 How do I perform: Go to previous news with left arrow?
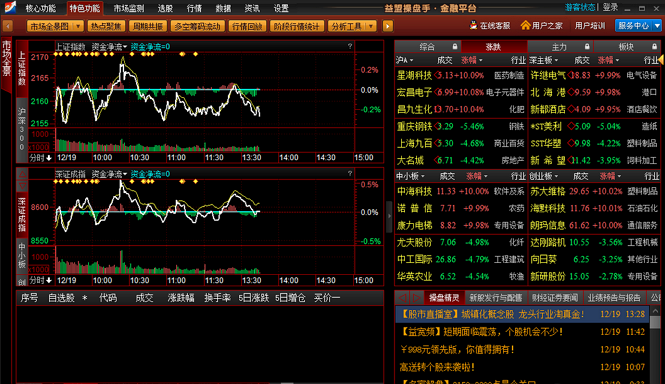(402, 297)
